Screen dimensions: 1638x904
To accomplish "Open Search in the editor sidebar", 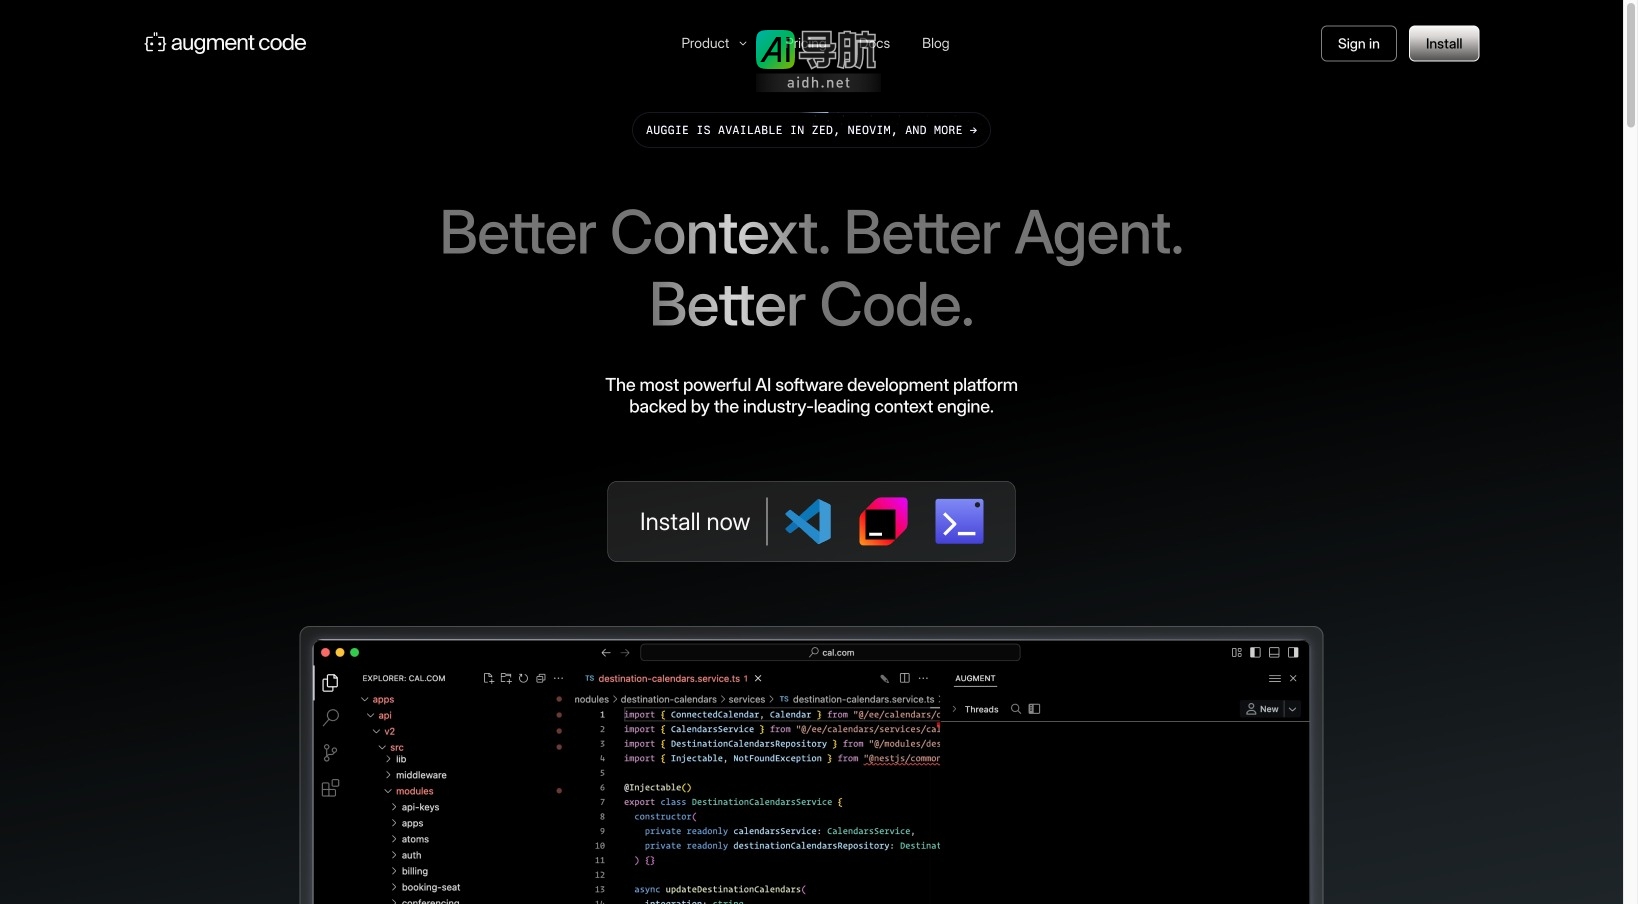I will [x=330, y=718].
